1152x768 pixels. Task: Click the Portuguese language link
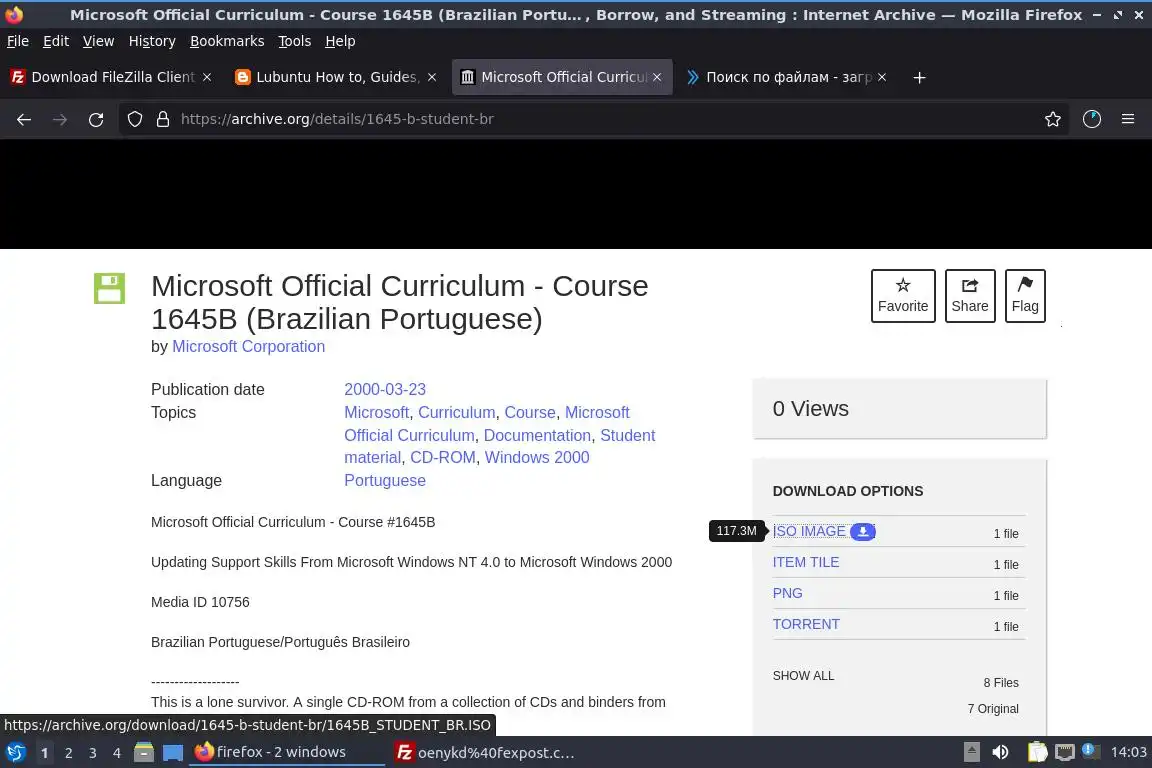[385, 481]
